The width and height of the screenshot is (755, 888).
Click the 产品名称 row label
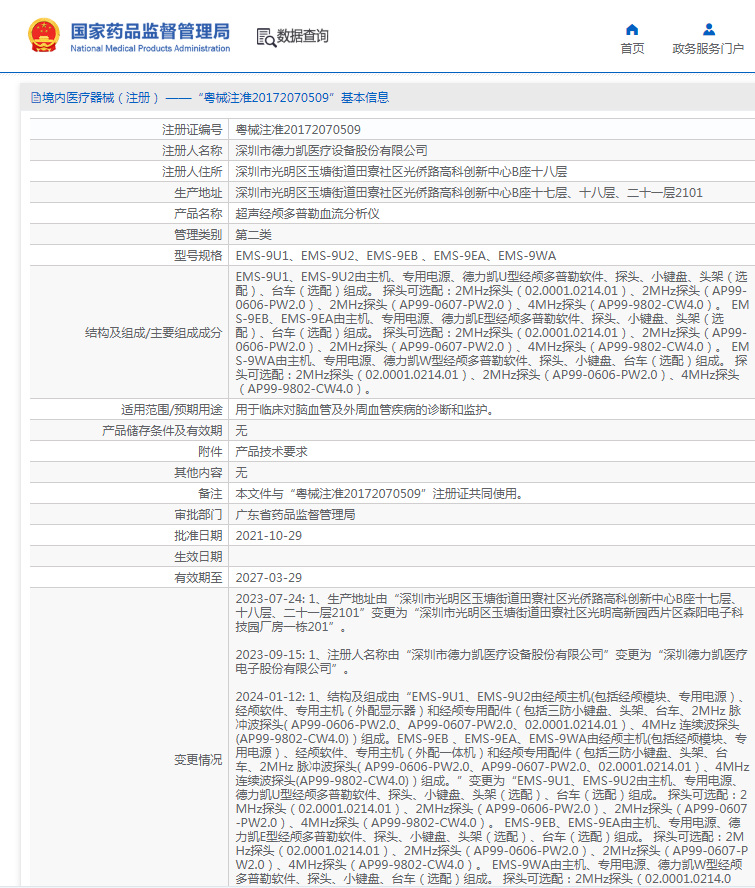pyautogui.click(x=198, y=214)
